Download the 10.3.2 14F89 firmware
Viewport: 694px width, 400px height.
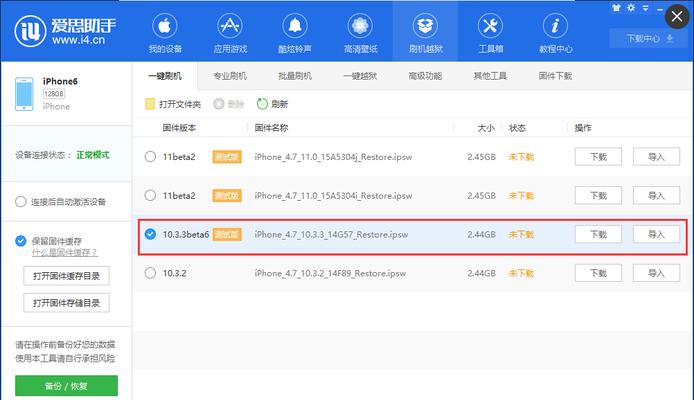pyautogui.click(x=598, y=273)
